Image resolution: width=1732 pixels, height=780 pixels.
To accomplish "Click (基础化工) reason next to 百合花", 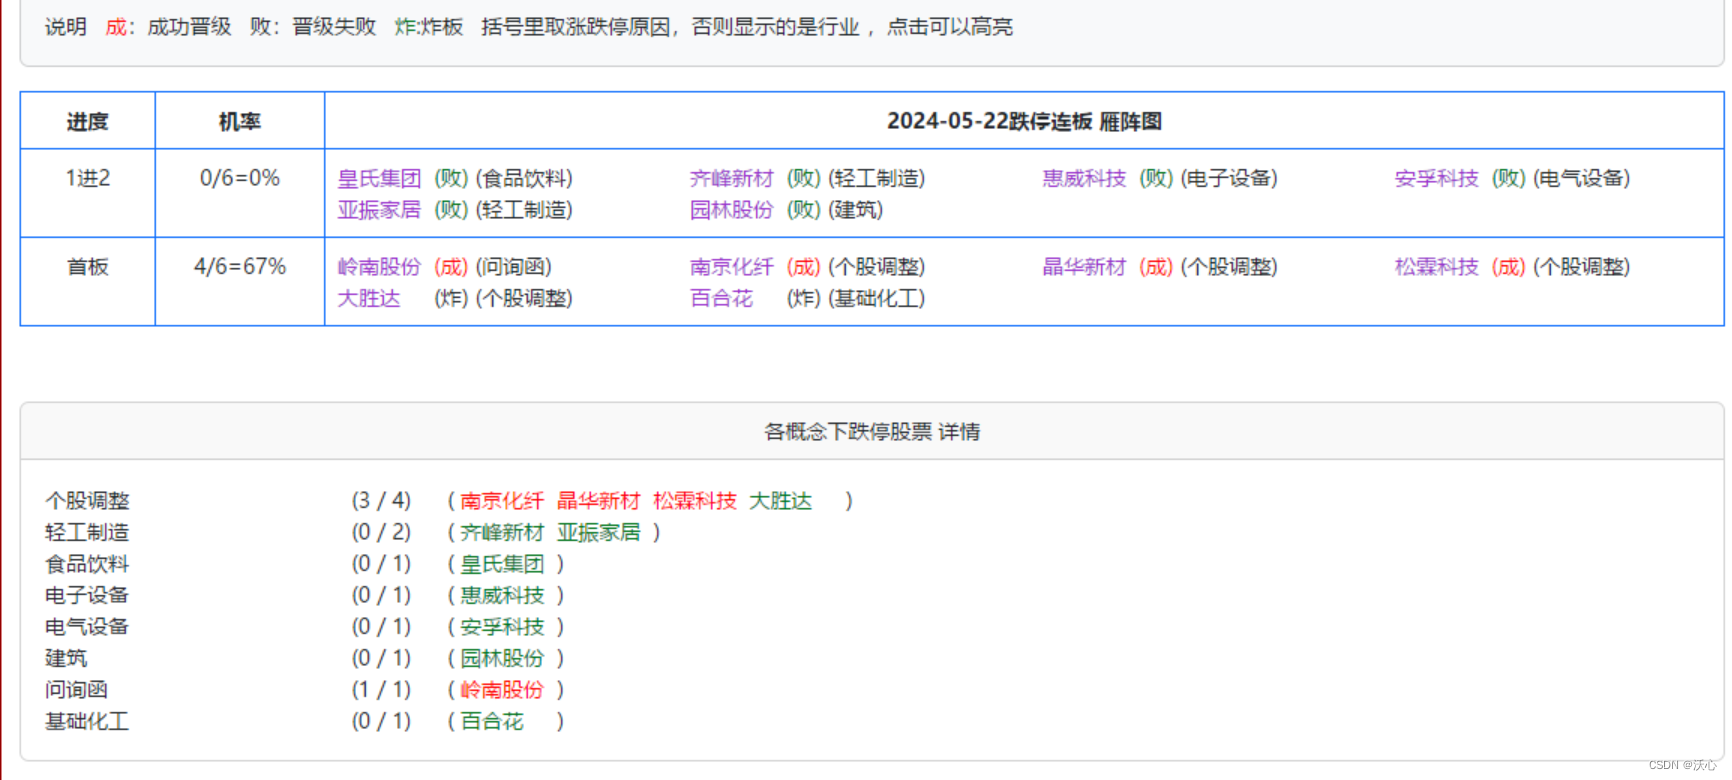I will 877,299.
